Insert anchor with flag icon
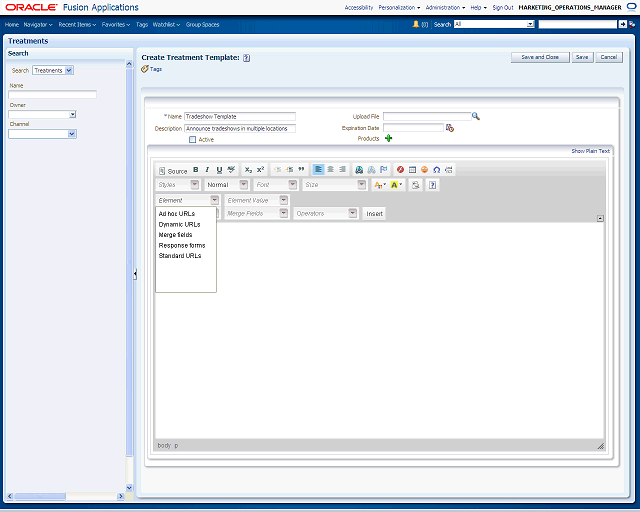This screenshot has height=512, width=640. 384,170
